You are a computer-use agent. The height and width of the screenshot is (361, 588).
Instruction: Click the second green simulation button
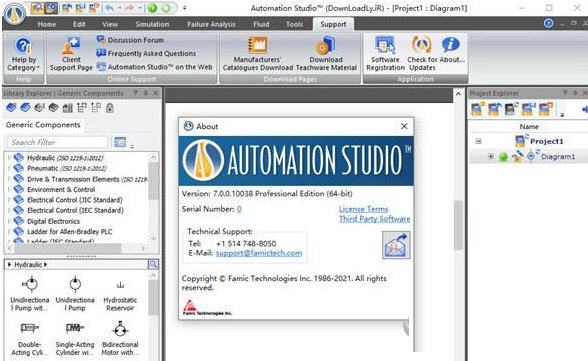point(166,8)
